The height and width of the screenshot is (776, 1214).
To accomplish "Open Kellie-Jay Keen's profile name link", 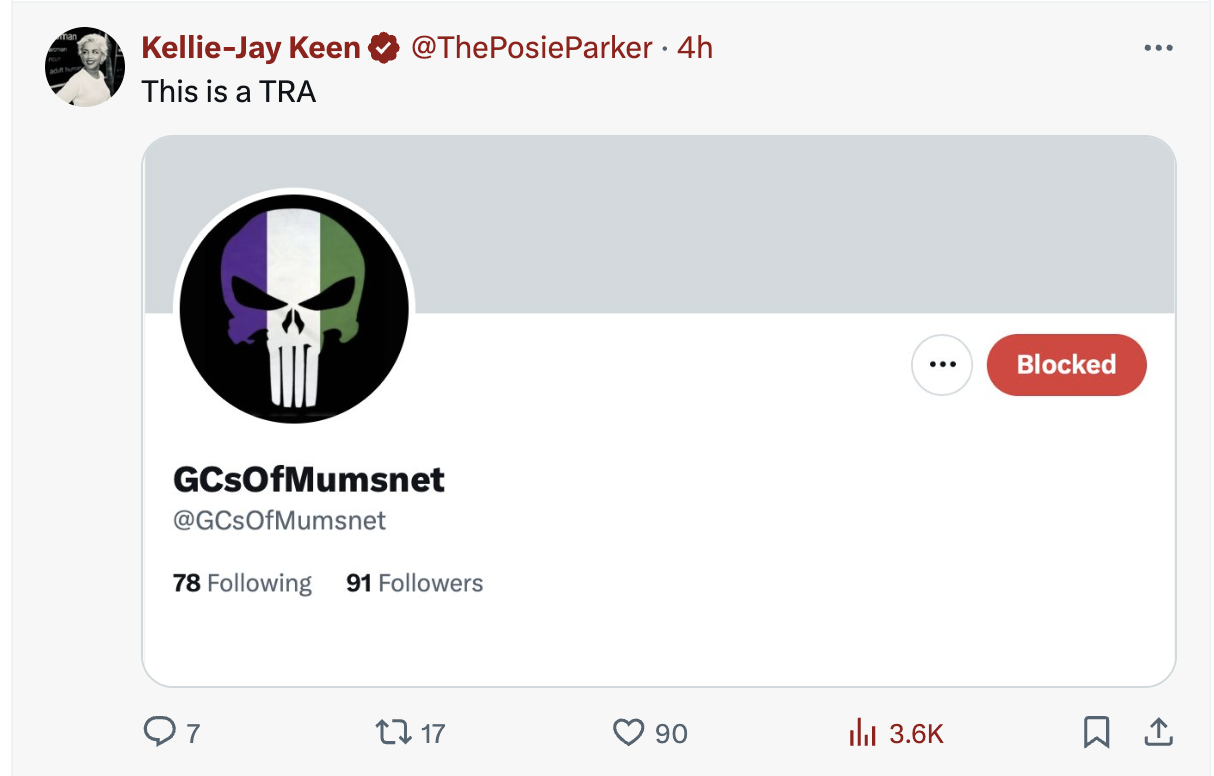I will (251, 47).
